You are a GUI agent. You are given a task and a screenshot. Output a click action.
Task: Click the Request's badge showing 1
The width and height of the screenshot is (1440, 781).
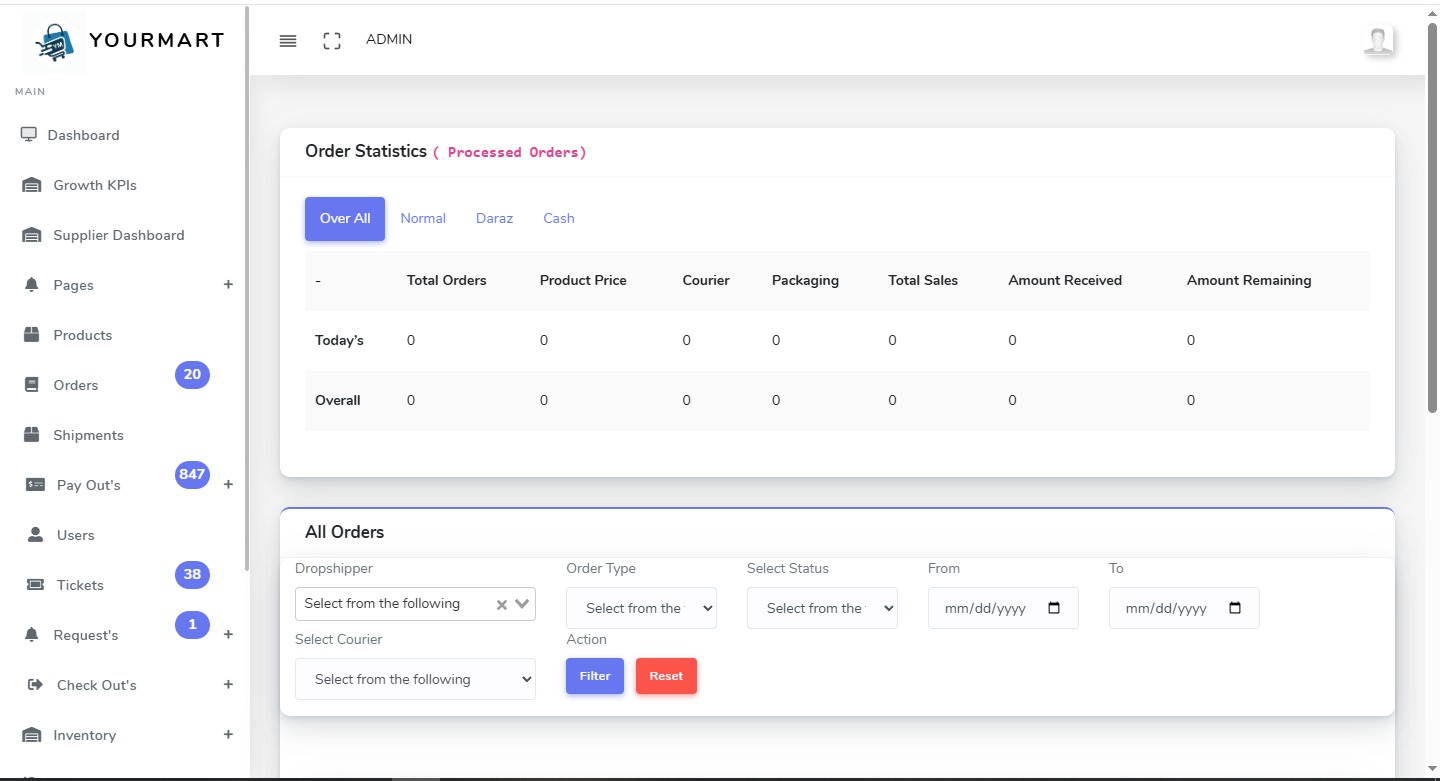[192, 624]
